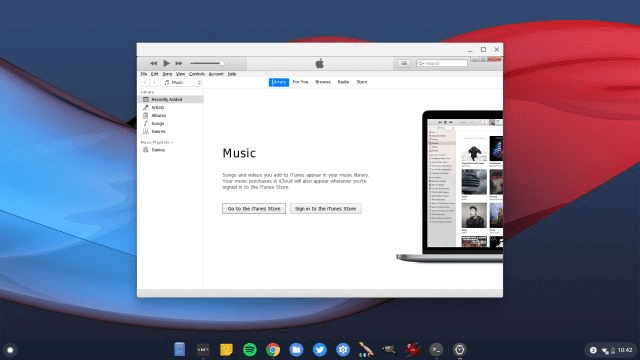This screenshot has height=360, width=640.
Task: Click the 10:42 clock in the tray
Action: click(625, 350)
